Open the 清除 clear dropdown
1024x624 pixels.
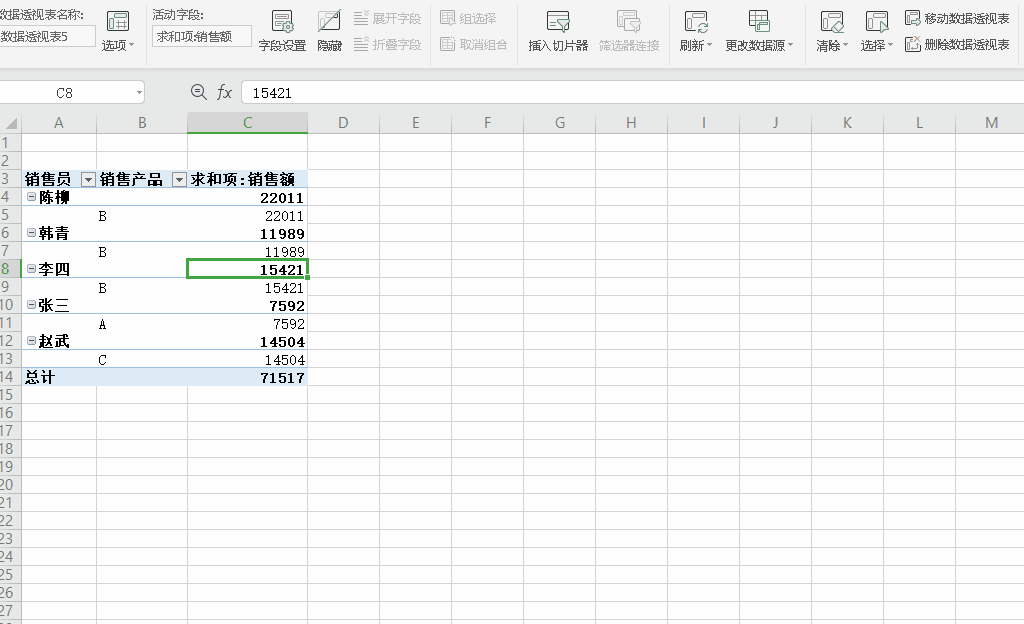click(x=831, y=46)
